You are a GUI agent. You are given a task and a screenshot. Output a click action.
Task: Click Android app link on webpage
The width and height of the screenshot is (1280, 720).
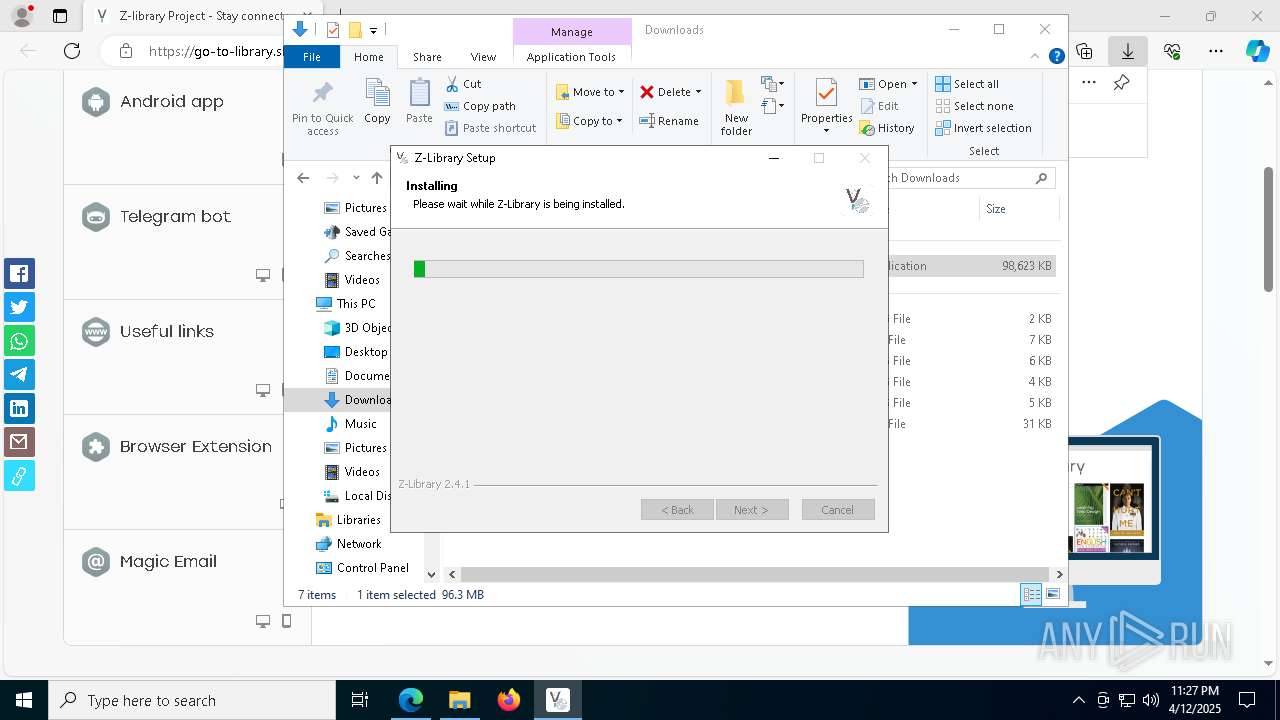[x=172, y=101]
